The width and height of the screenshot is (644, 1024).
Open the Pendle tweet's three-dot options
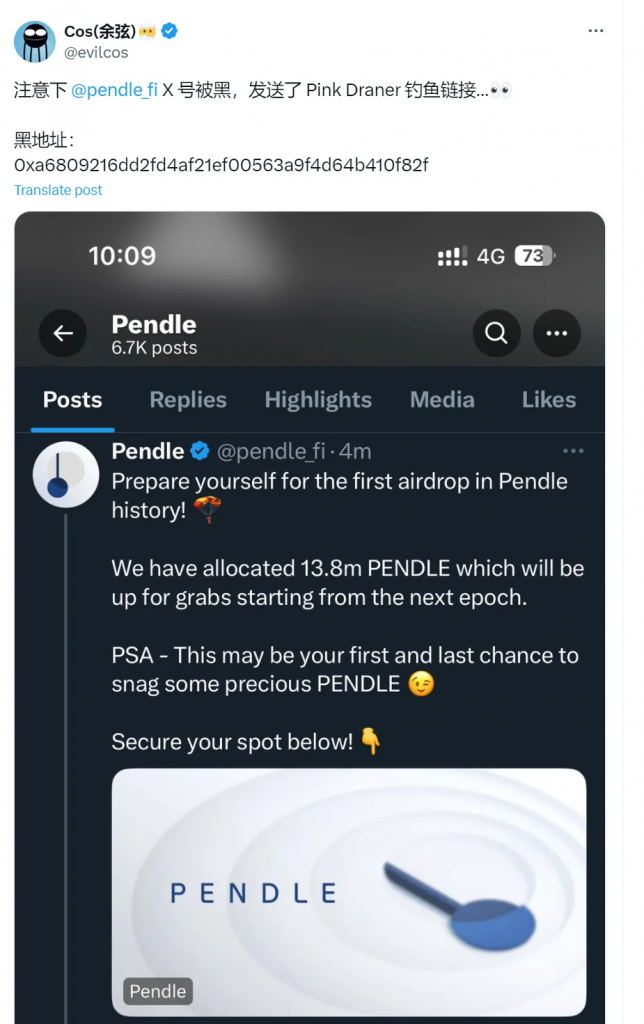click(x=572, y=451)
